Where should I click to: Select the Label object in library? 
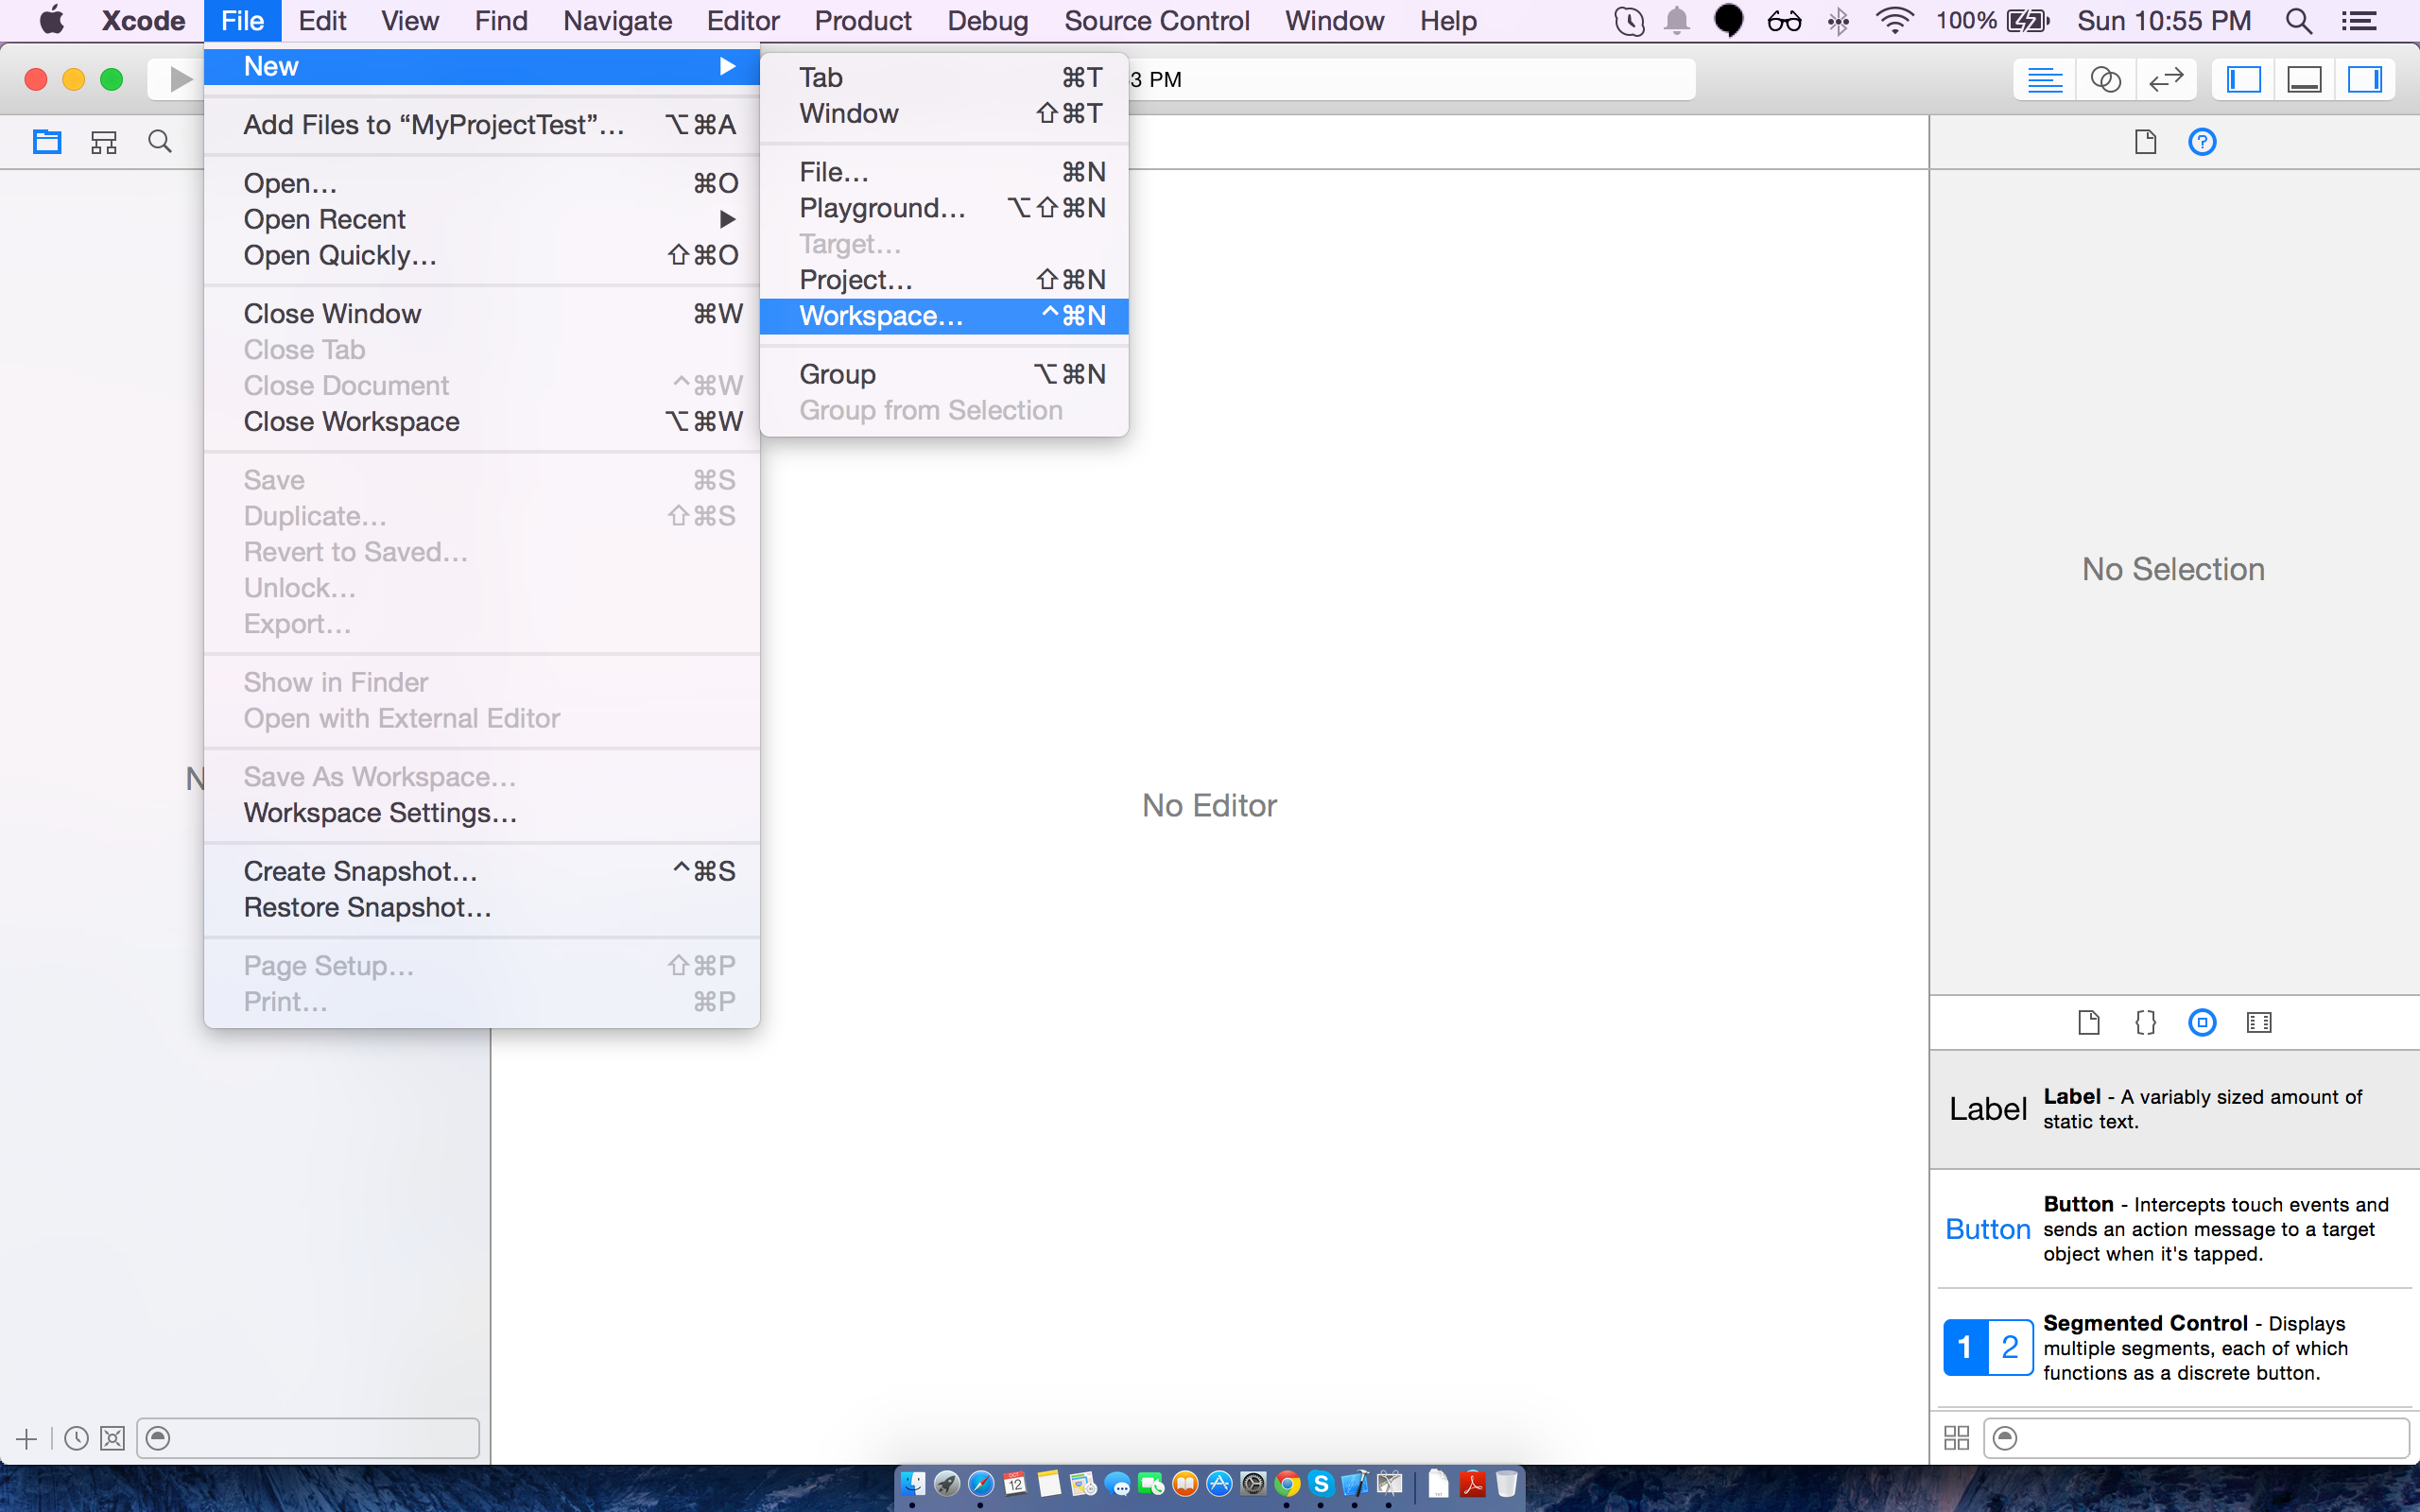[x=2174, y=1109]
